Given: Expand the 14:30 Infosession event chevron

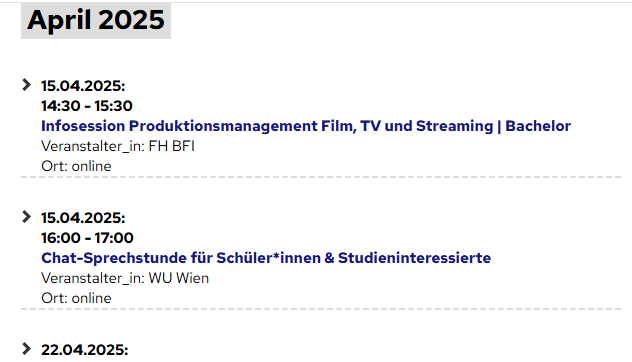Looking at the screenshot, I should tap(27, 85).
